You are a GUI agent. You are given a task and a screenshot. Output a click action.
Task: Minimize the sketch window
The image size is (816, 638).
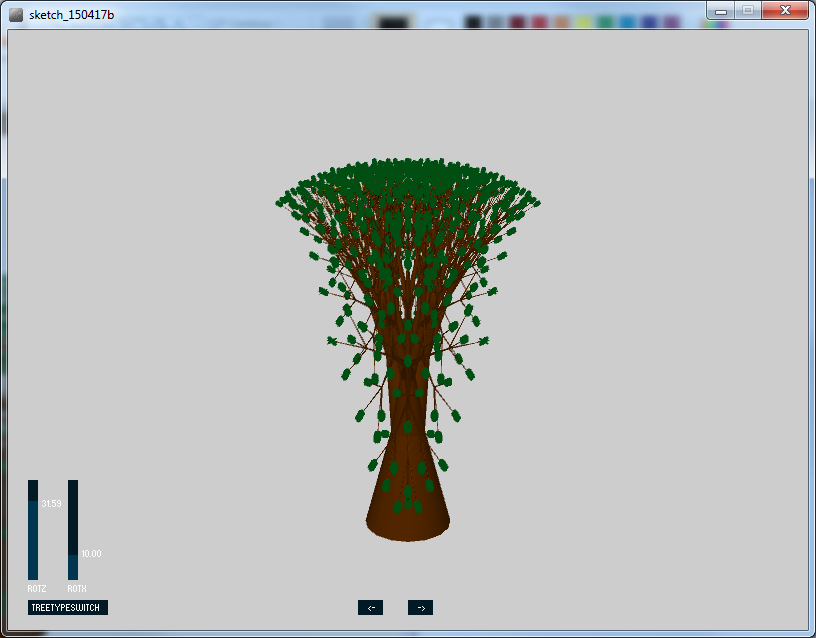click(x=721, y=10)
